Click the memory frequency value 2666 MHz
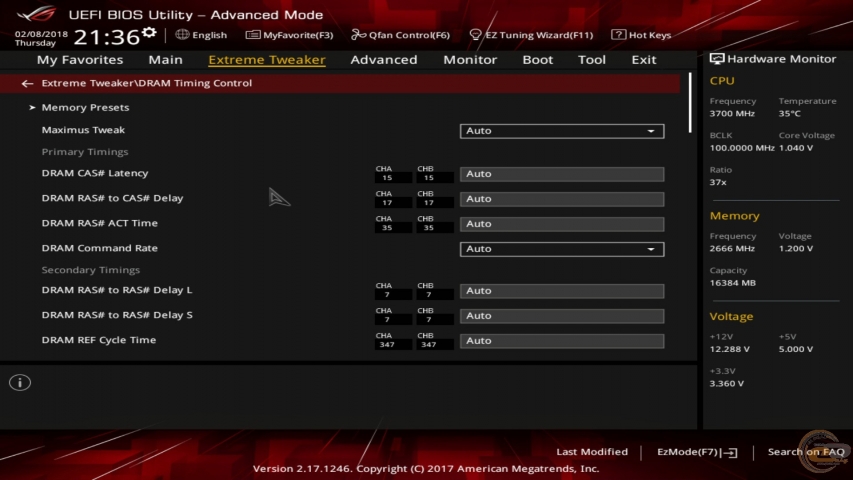 (x=732, y=249)
